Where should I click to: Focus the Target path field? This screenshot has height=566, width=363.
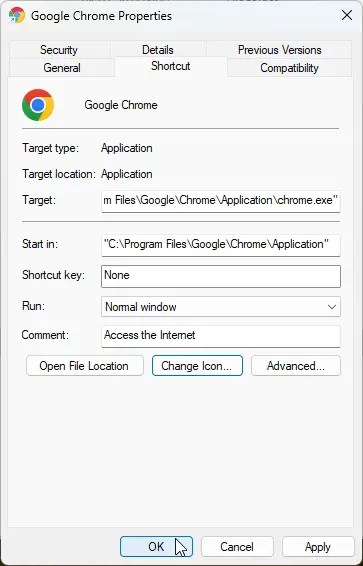point(221,201)
